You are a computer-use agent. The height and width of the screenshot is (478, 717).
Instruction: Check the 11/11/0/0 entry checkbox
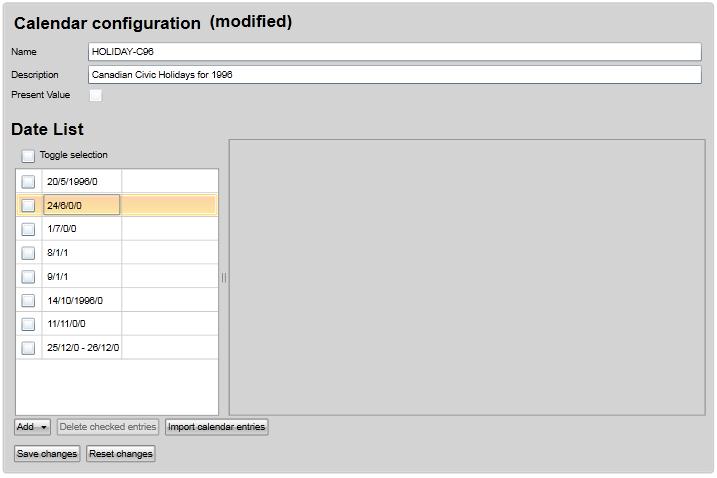[28, 324]
